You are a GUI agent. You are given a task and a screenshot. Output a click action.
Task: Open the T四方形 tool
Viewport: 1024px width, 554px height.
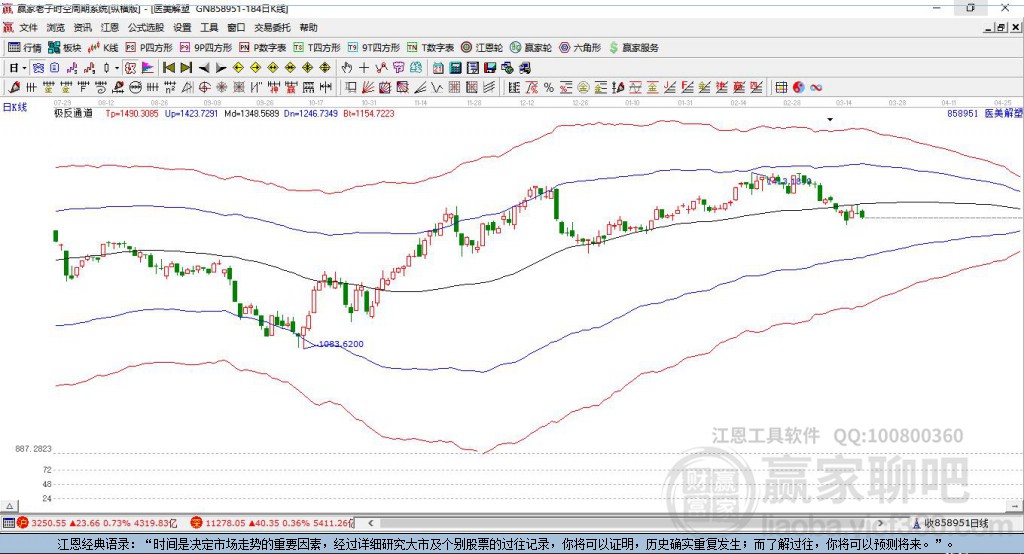(x=317, y=48)
